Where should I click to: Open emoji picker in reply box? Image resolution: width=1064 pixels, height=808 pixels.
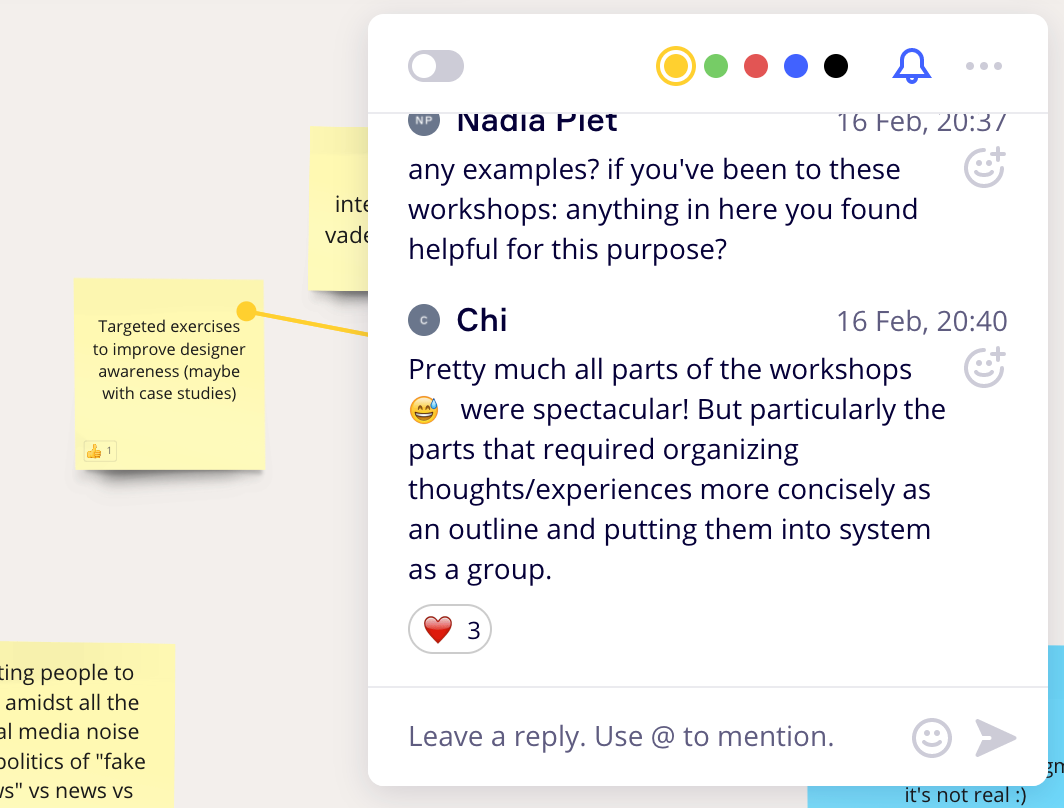(932, 738)
